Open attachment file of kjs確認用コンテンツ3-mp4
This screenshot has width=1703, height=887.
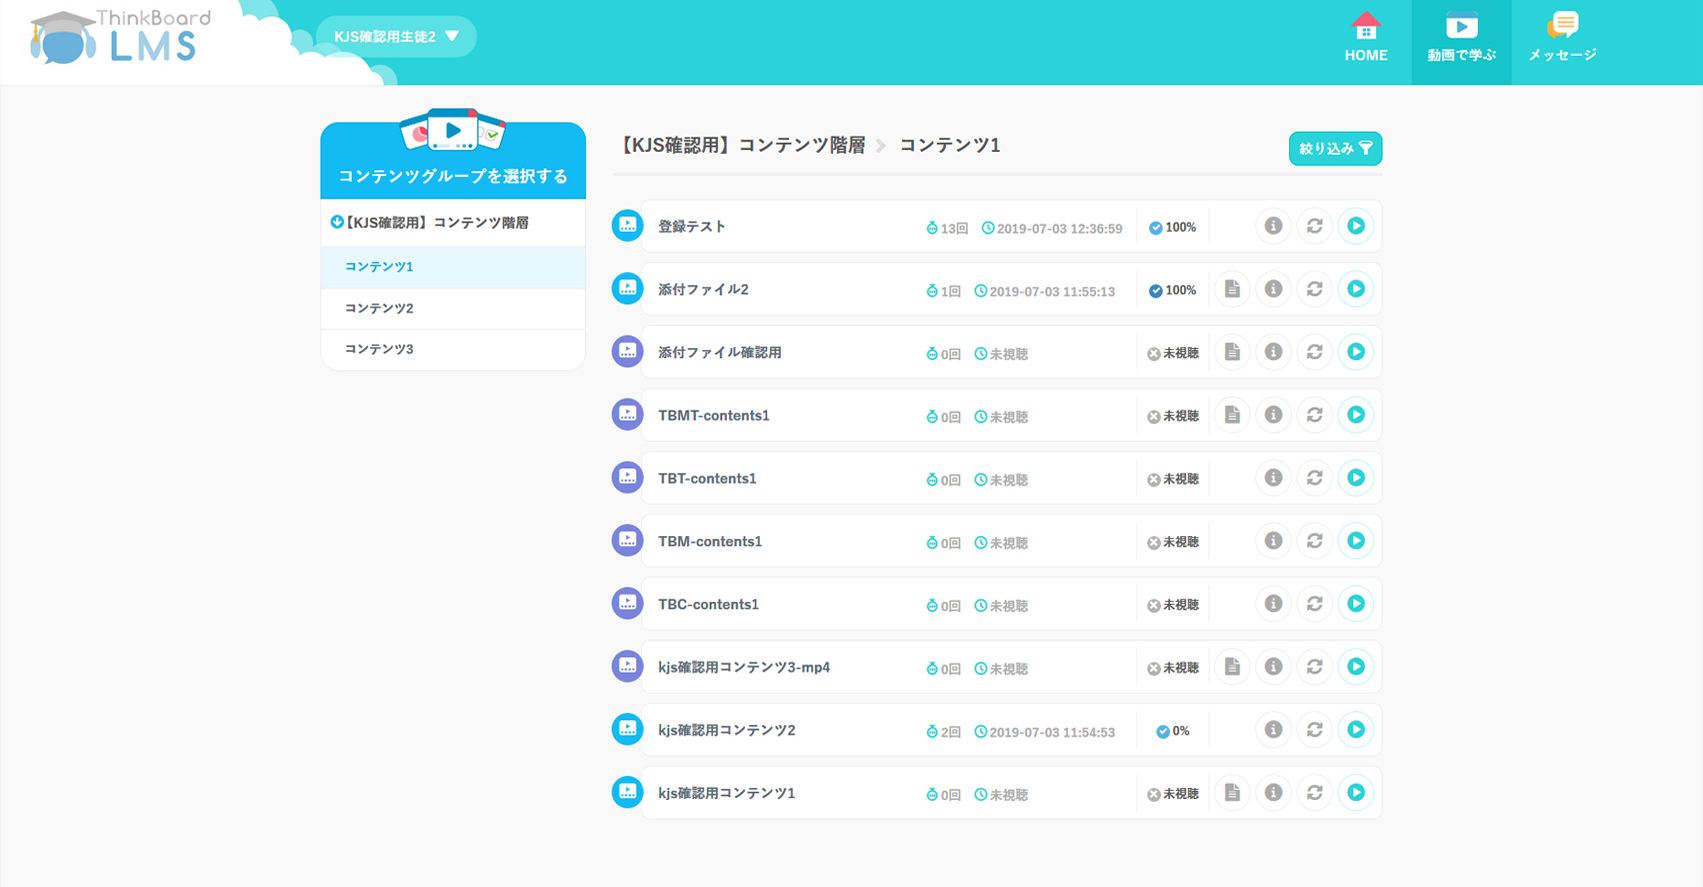click(x=1232, y=667)
